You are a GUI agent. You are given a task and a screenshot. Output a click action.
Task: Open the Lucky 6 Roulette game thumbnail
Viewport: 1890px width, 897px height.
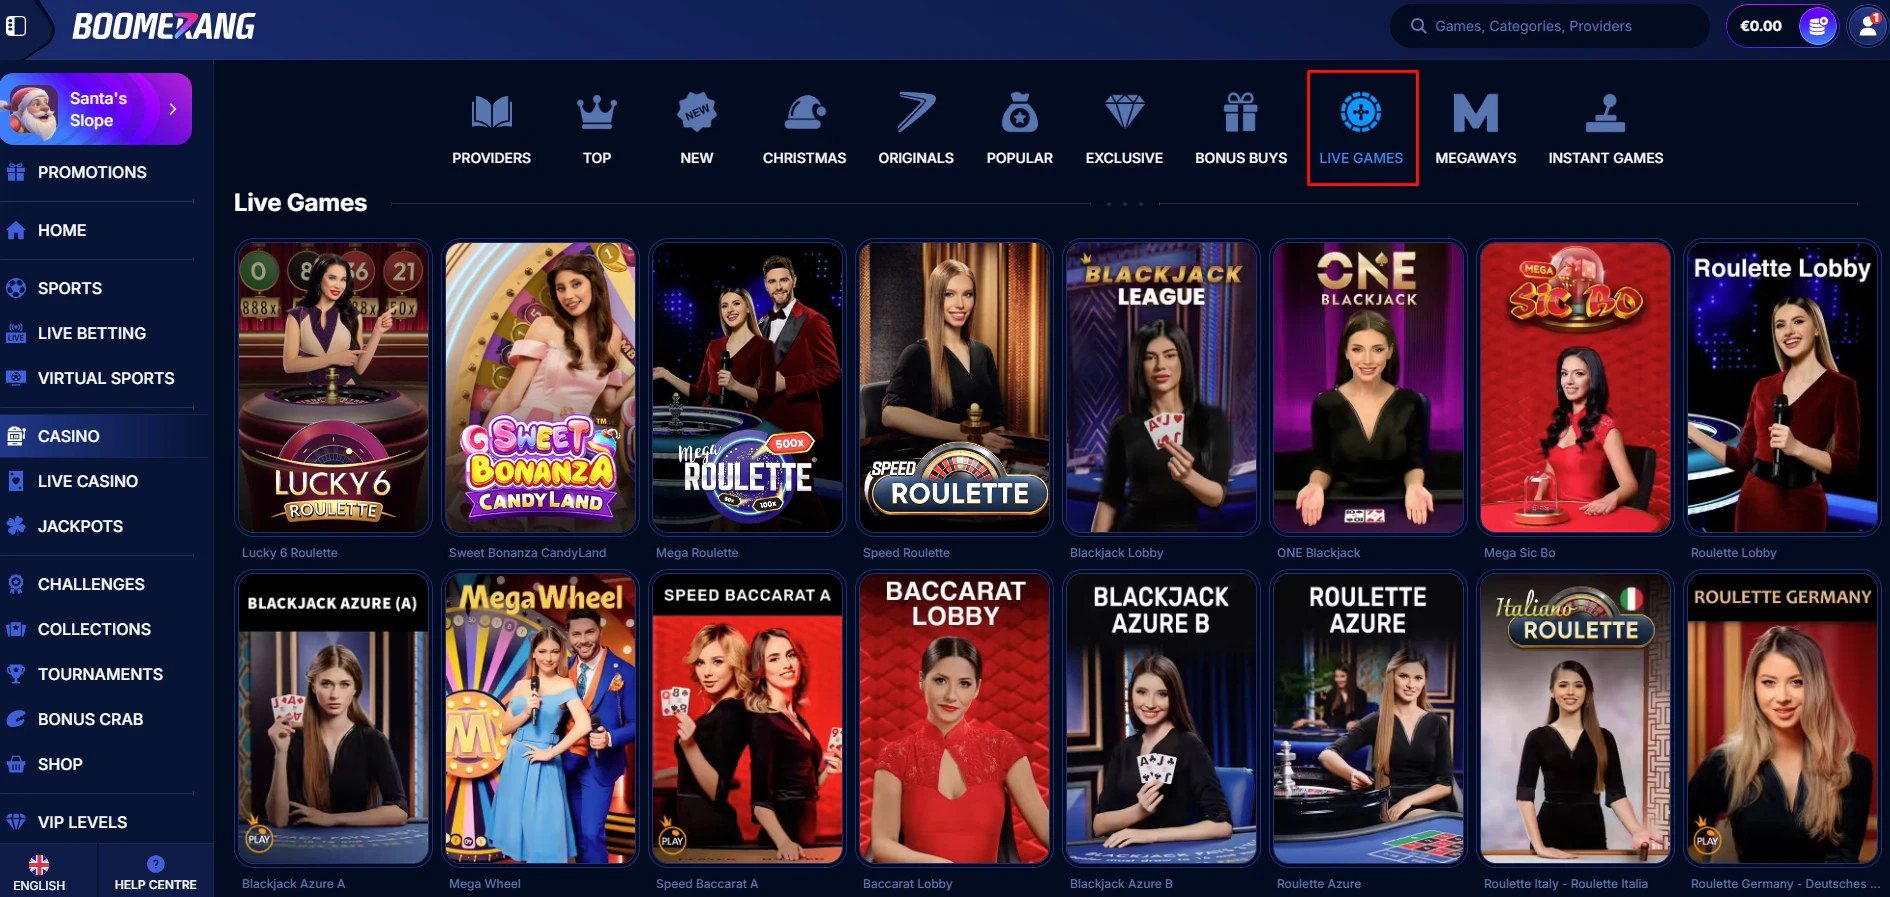[x=333, y=387]
